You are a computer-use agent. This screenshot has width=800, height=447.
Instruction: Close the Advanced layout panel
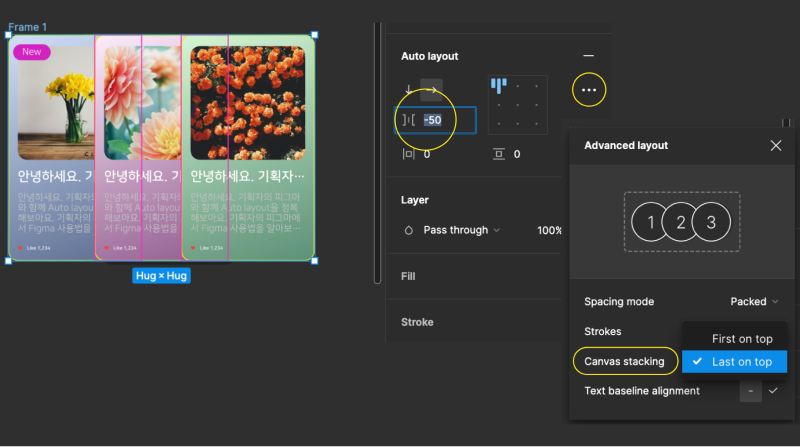coord(776,145)
